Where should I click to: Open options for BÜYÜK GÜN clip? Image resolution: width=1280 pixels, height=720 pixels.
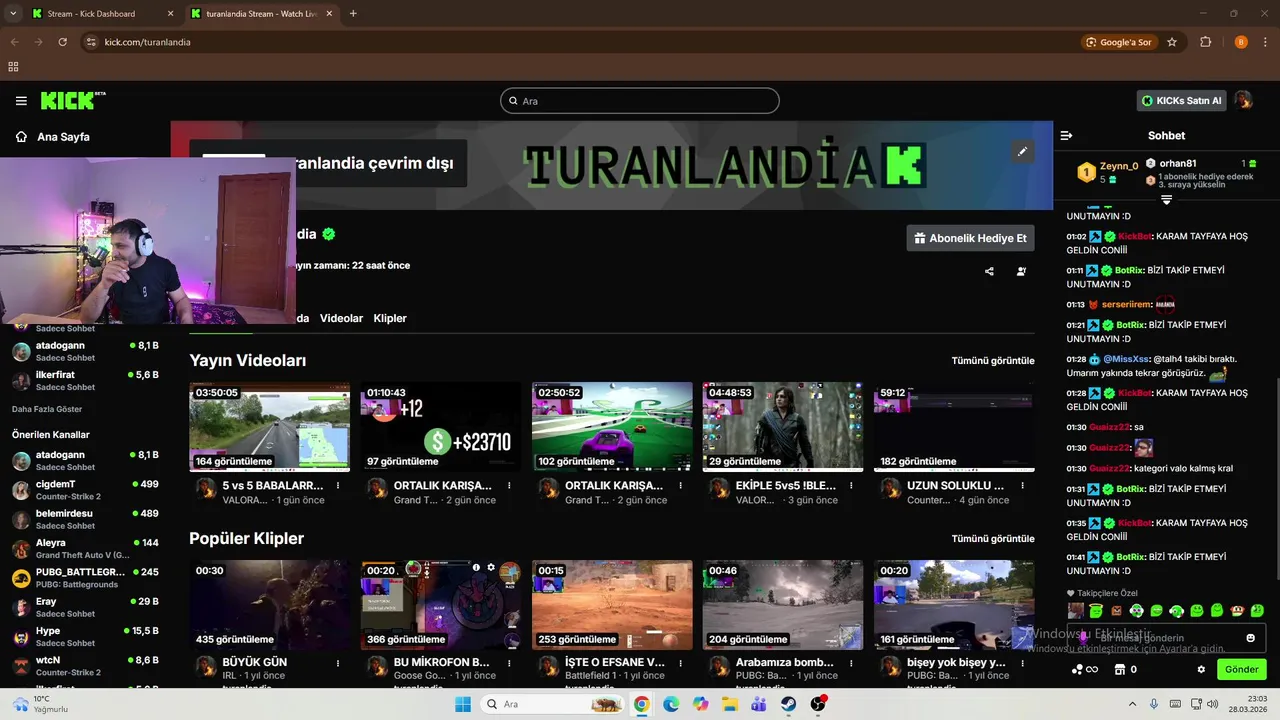(x=338, y=662)
